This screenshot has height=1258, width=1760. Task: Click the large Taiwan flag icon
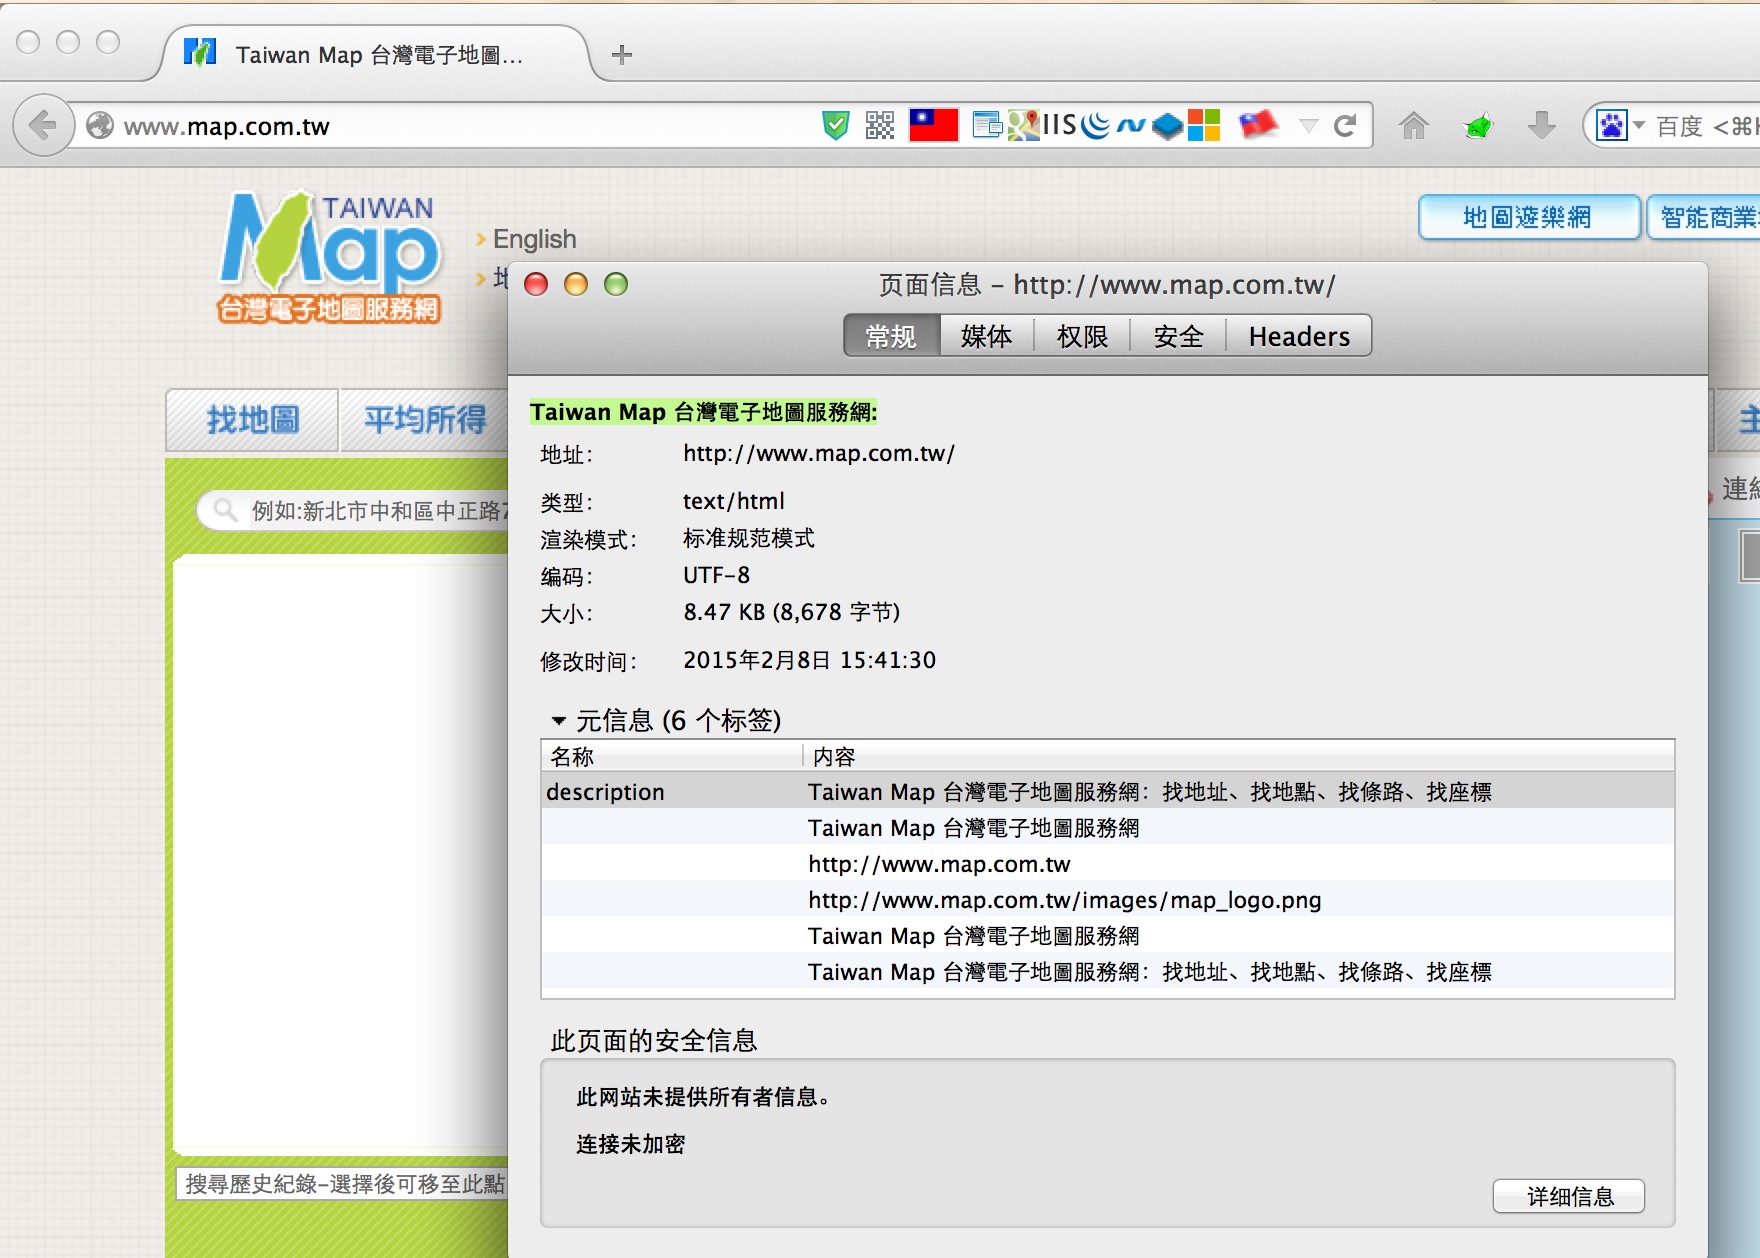tap(933, 125)
